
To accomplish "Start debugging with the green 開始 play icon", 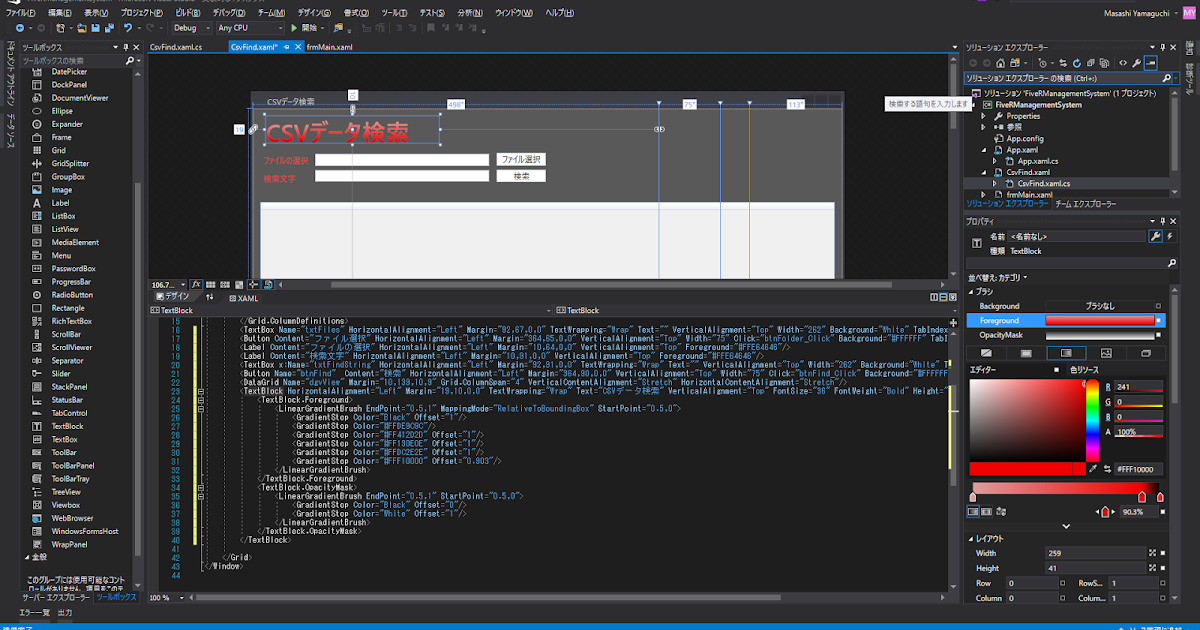I will coord(293,28).
